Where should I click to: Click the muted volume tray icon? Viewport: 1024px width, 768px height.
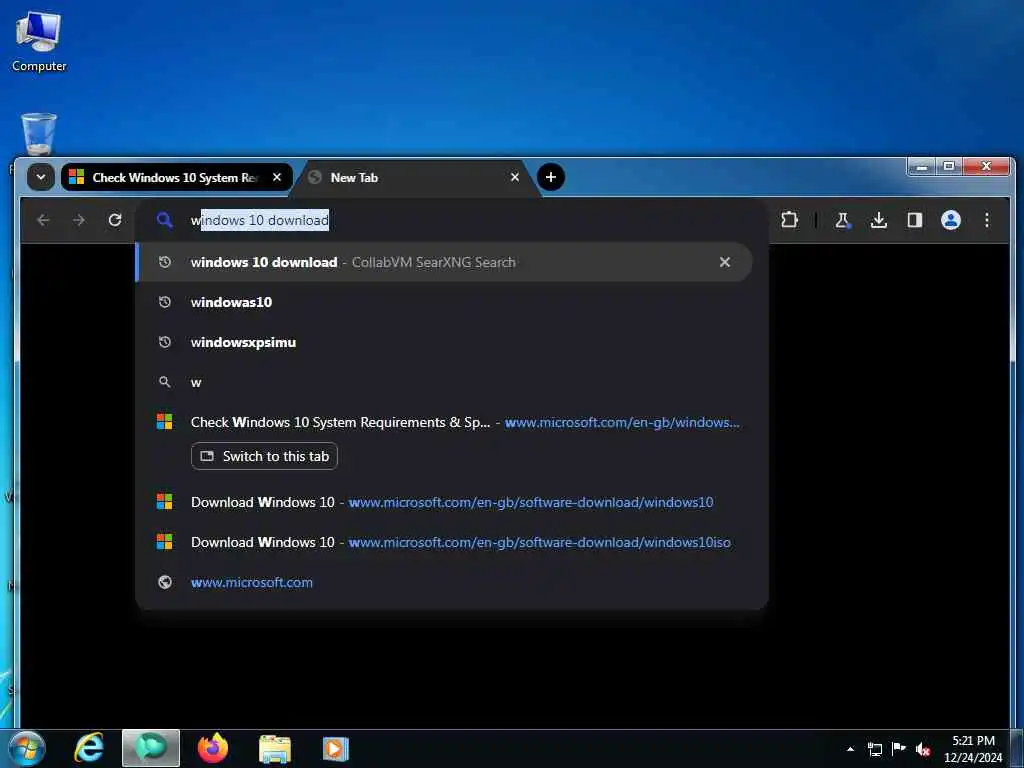coord(923,749)
